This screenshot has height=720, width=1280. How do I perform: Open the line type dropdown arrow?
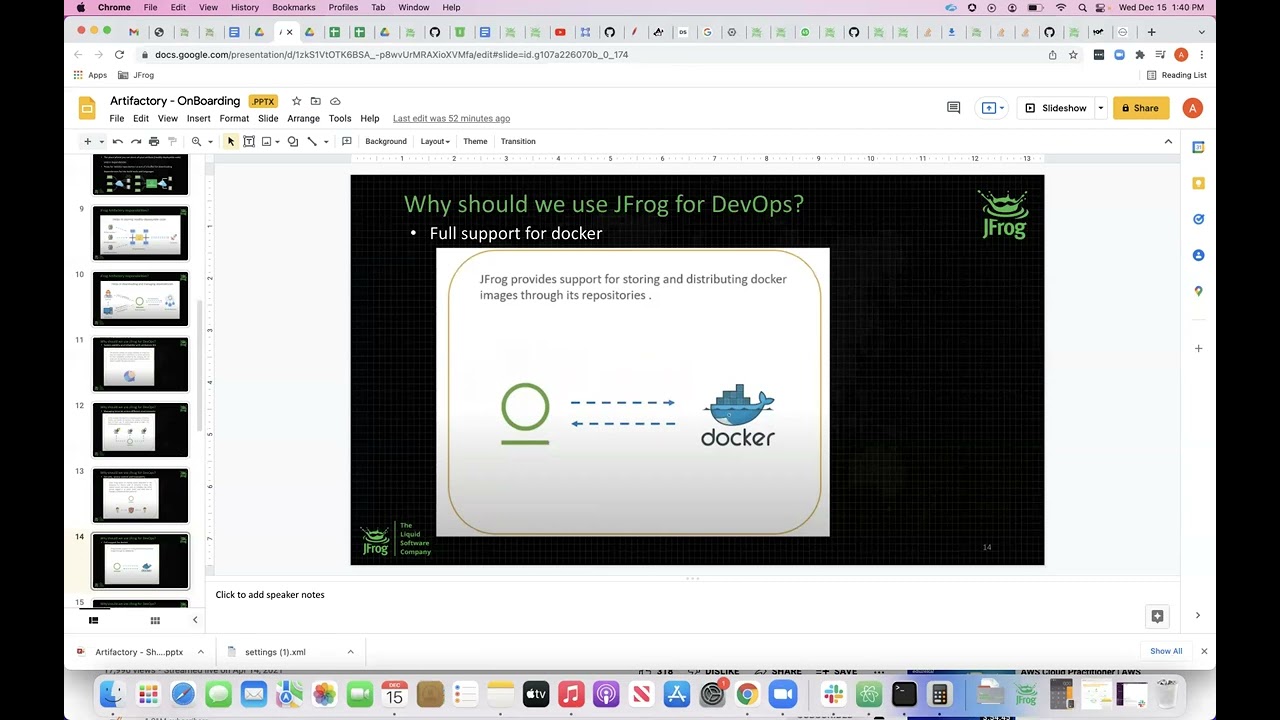pos(325,141)
